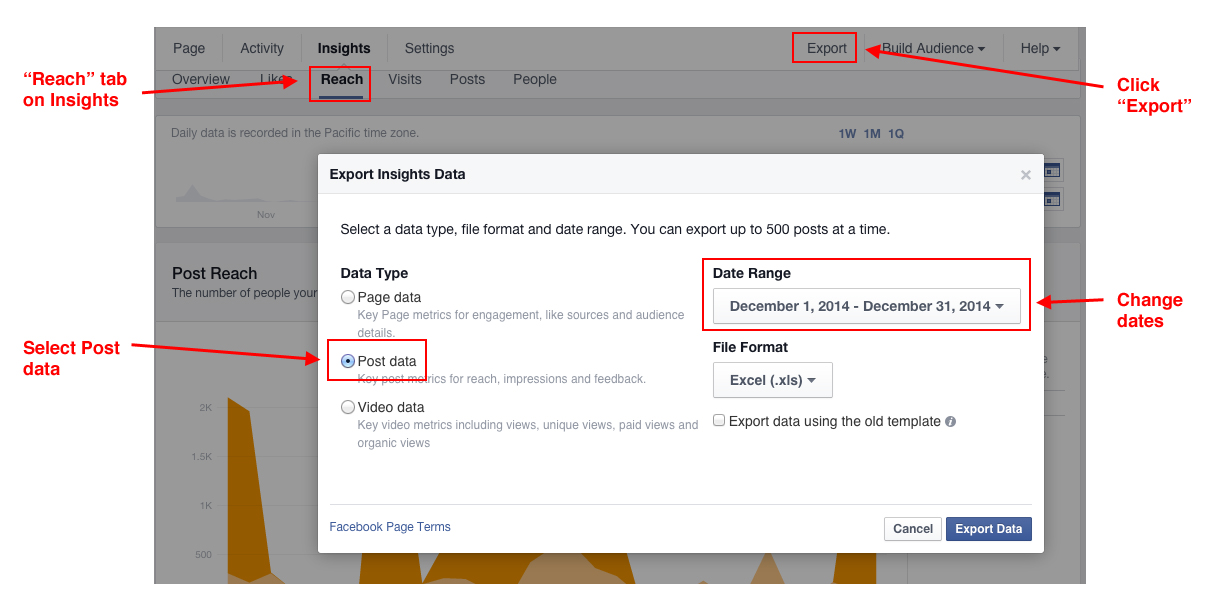1226x607 pixels.
Task: Click Export in the top navigation bar
Action: coord(826,48)
